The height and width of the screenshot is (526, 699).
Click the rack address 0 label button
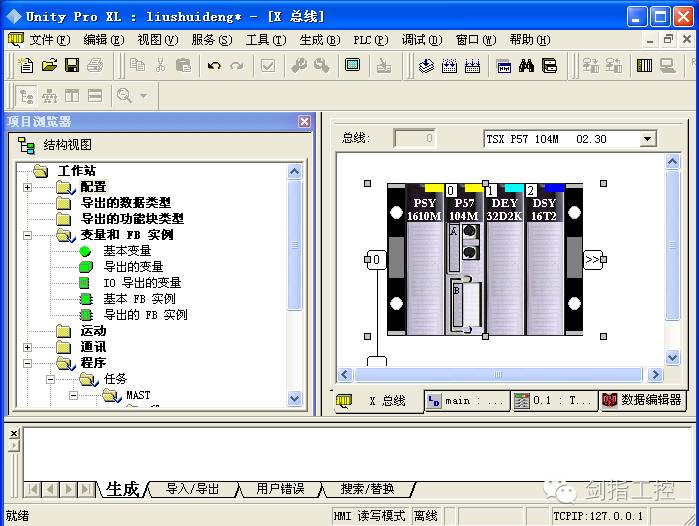(x=376, y=259)
